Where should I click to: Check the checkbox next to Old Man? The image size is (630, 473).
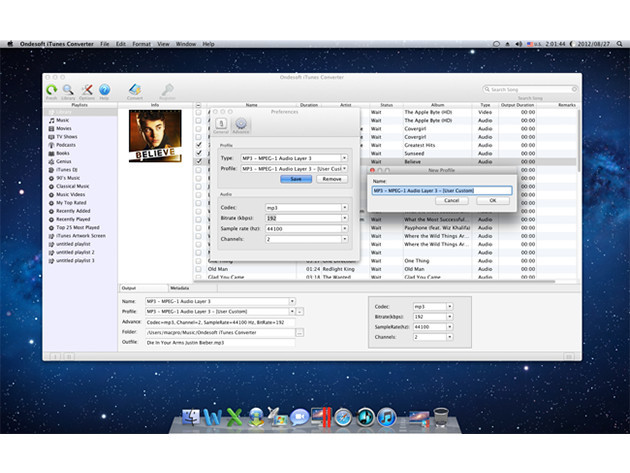tap(198, 269)
